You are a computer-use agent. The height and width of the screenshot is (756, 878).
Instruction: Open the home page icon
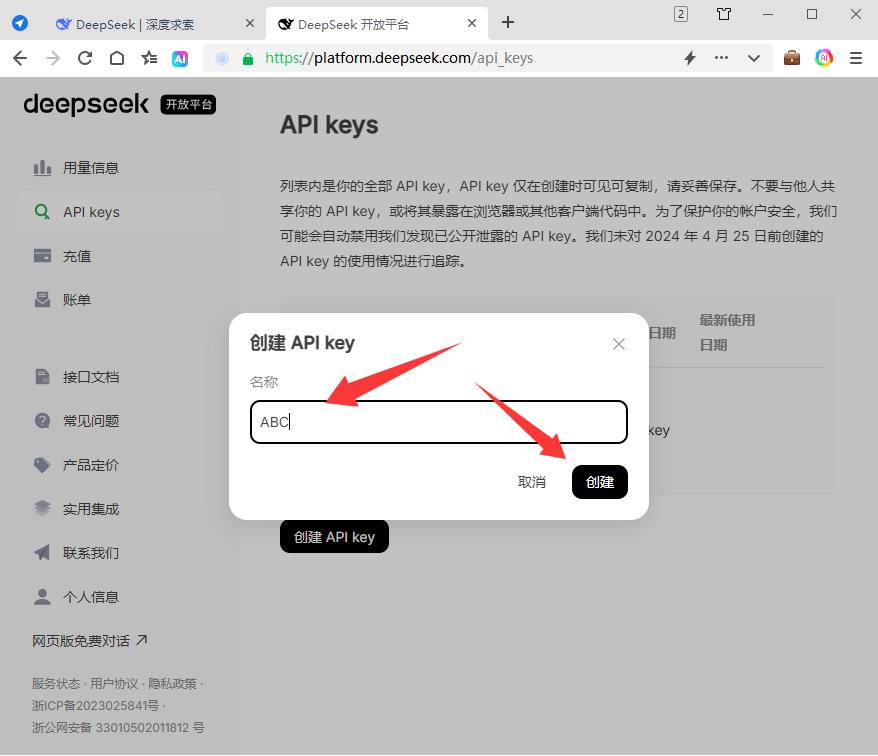(117, 58)
